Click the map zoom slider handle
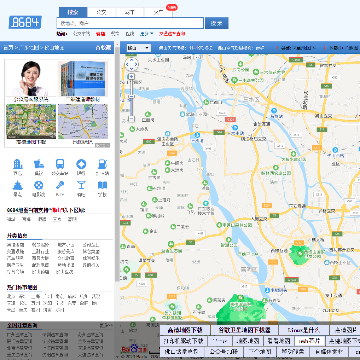Screen dimensions: 360x360 click(x=132, y=97)
